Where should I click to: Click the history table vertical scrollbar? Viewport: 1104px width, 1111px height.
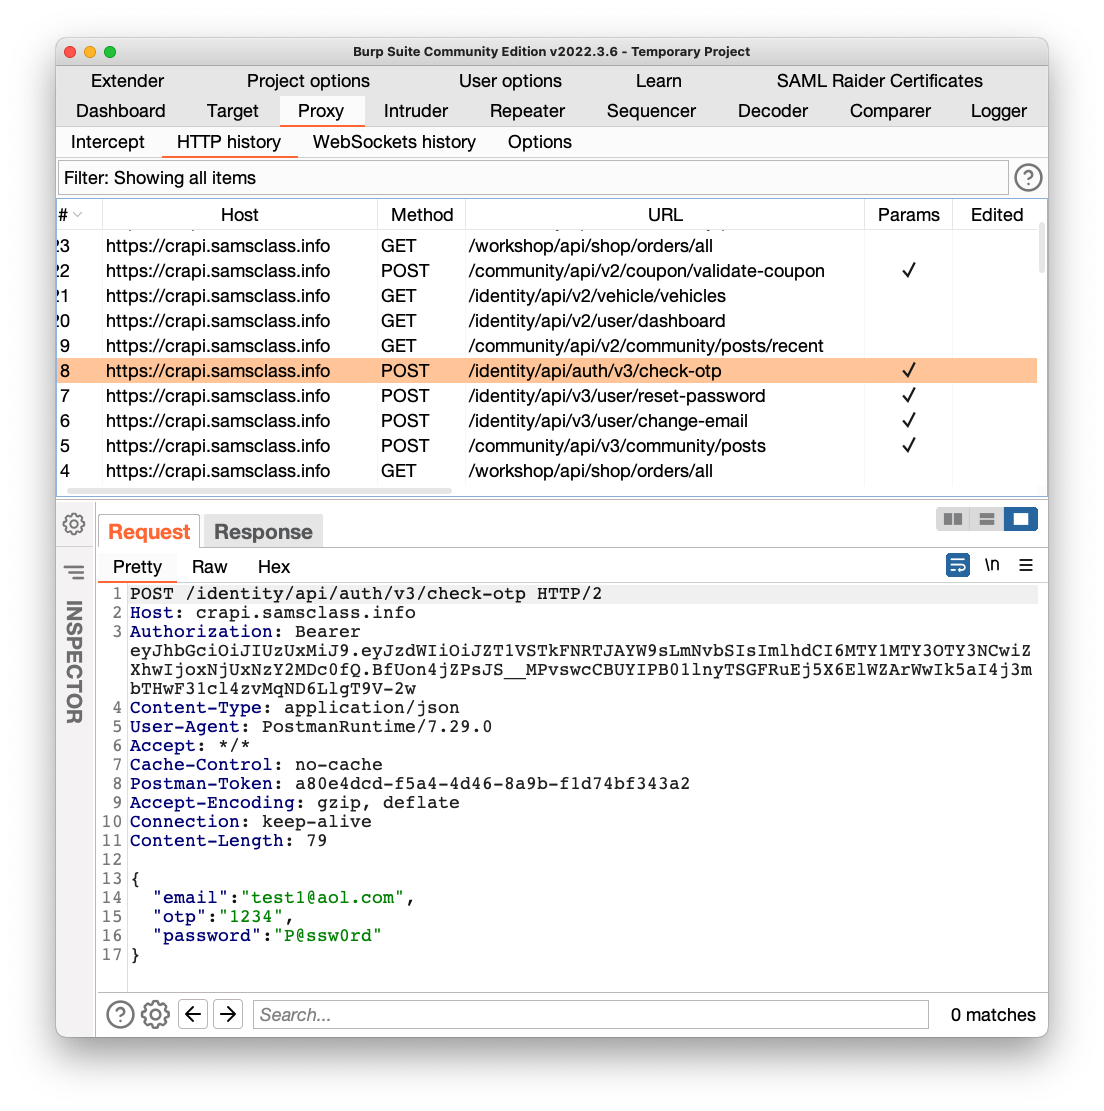coord(1042,248)
